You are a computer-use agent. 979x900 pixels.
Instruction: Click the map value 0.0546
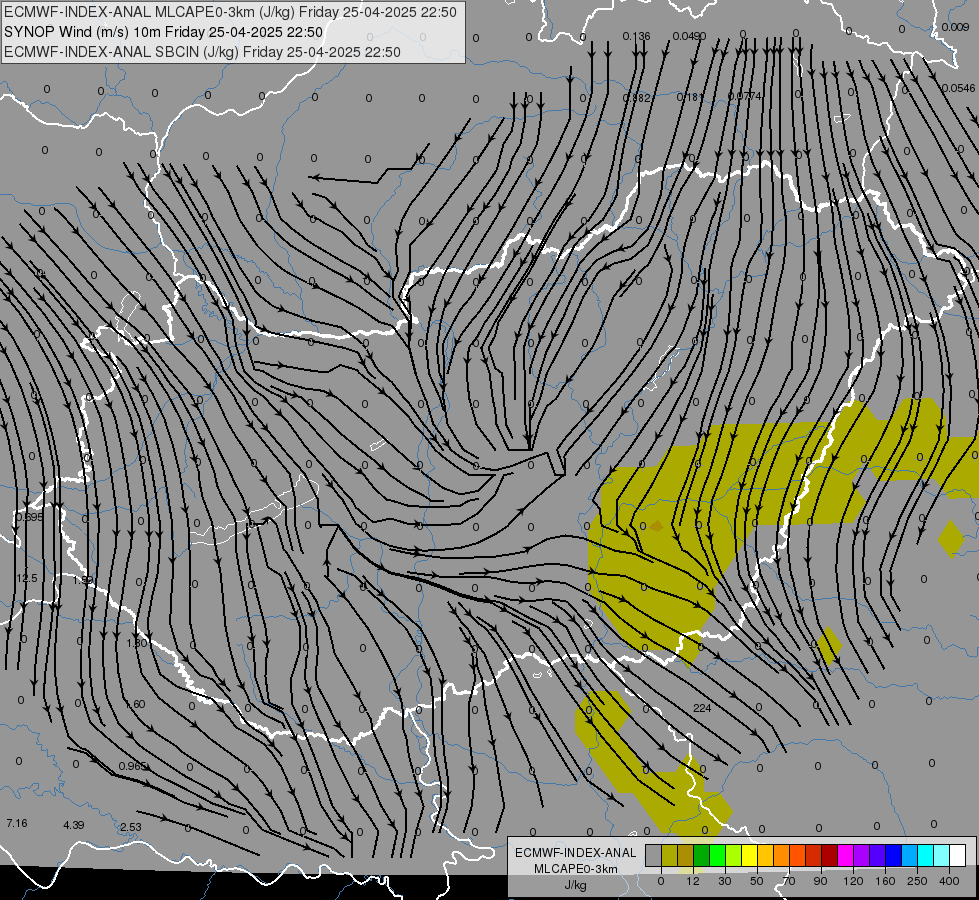click(958, 88)
